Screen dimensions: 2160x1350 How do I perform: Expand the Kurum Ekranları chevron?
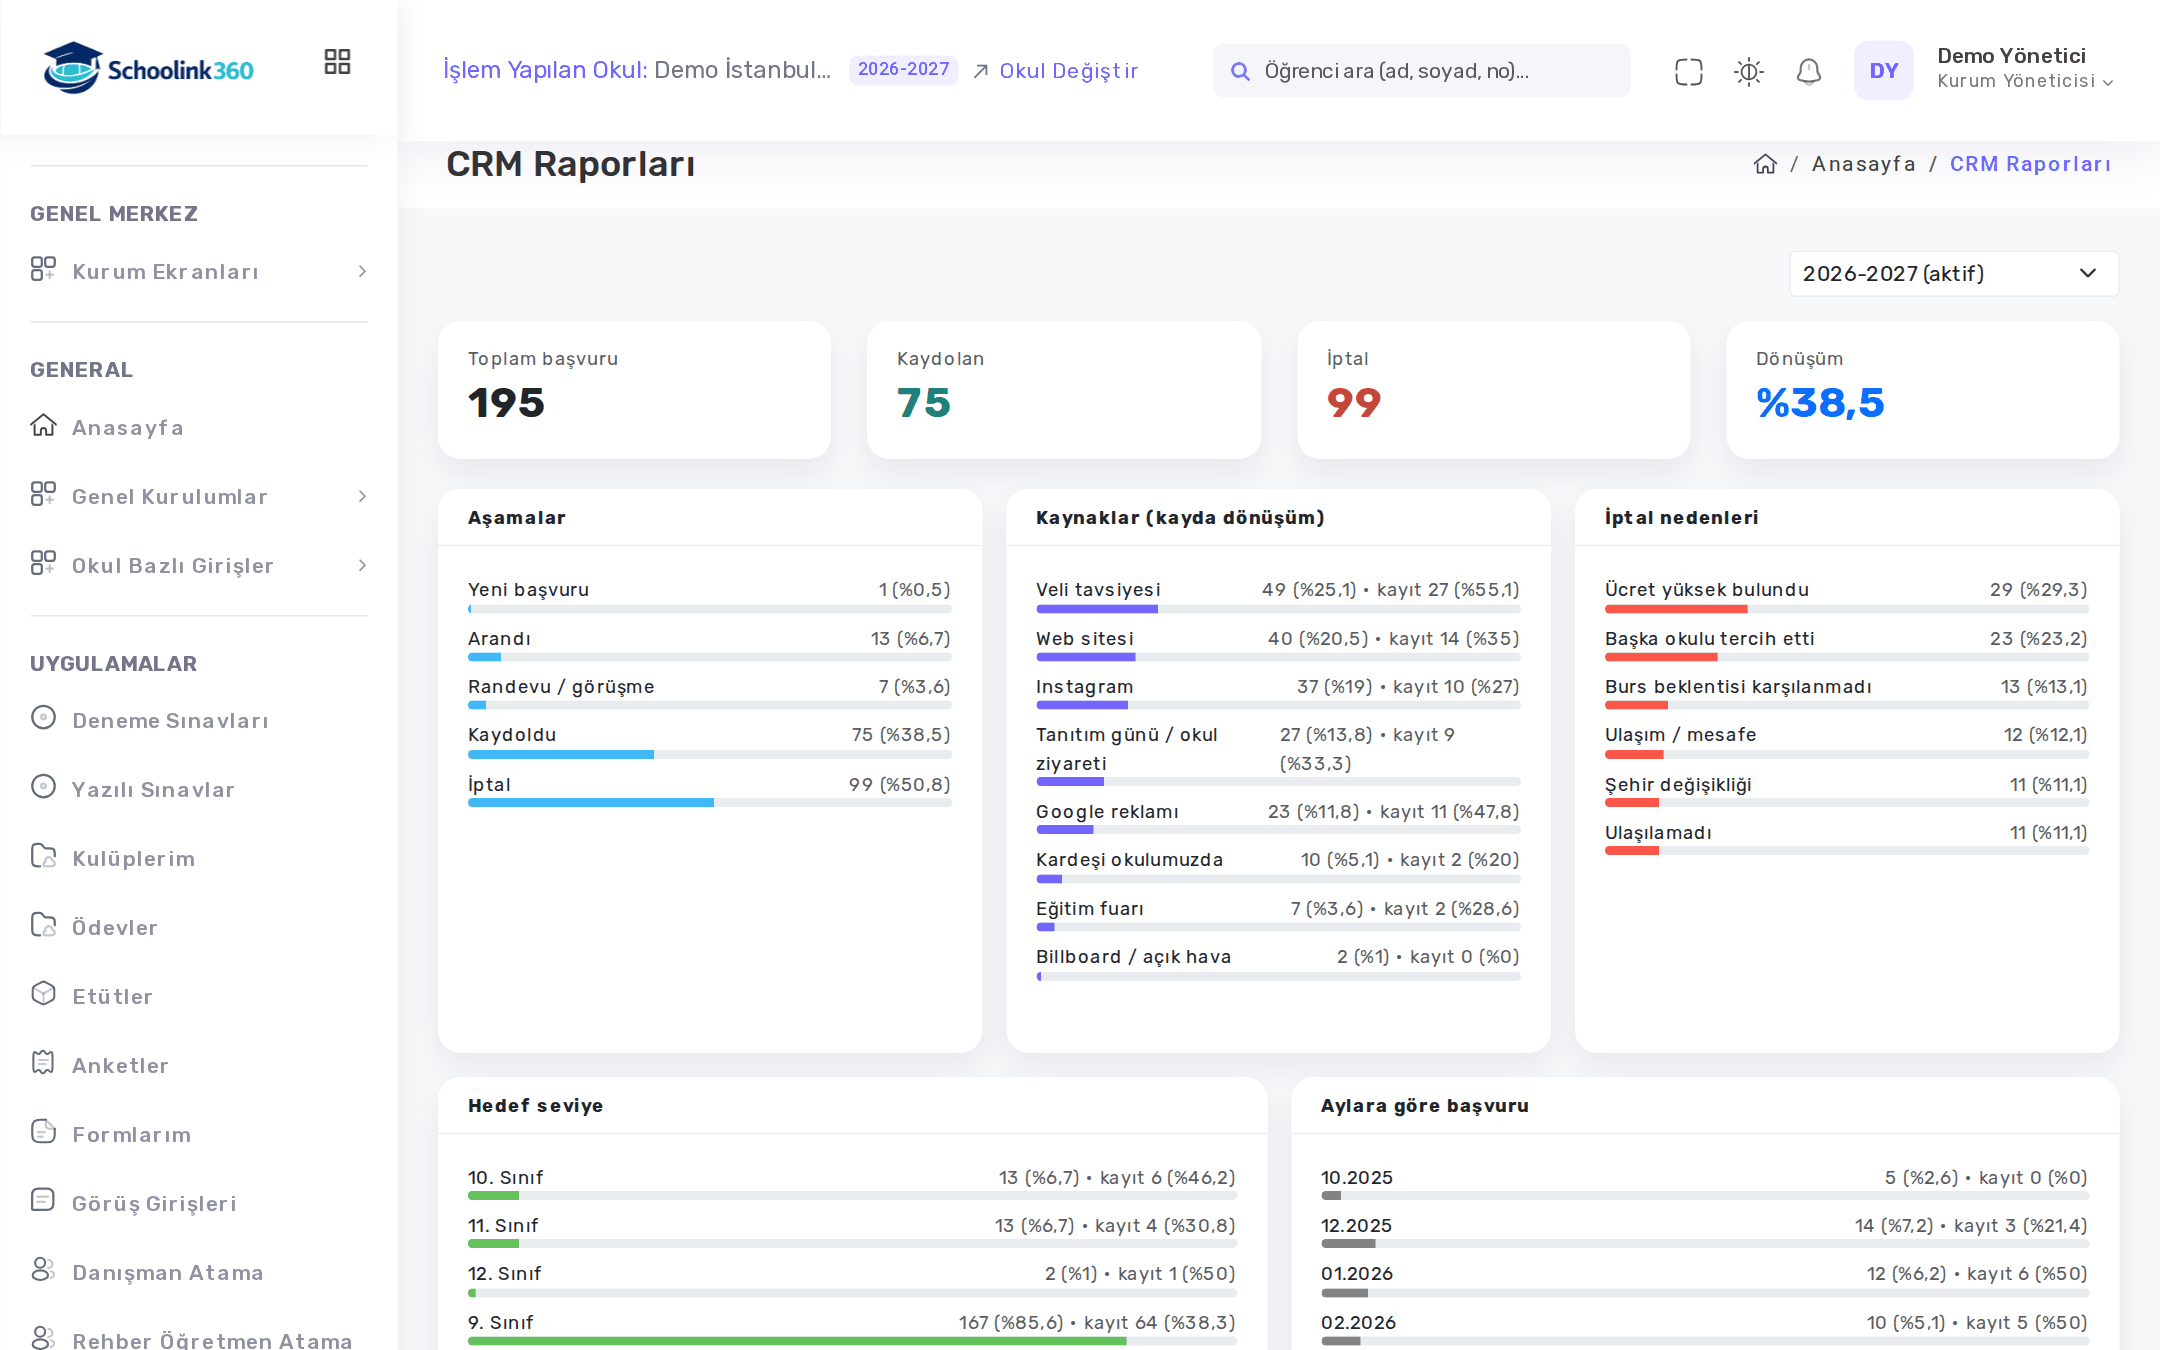tap(362, 272)
